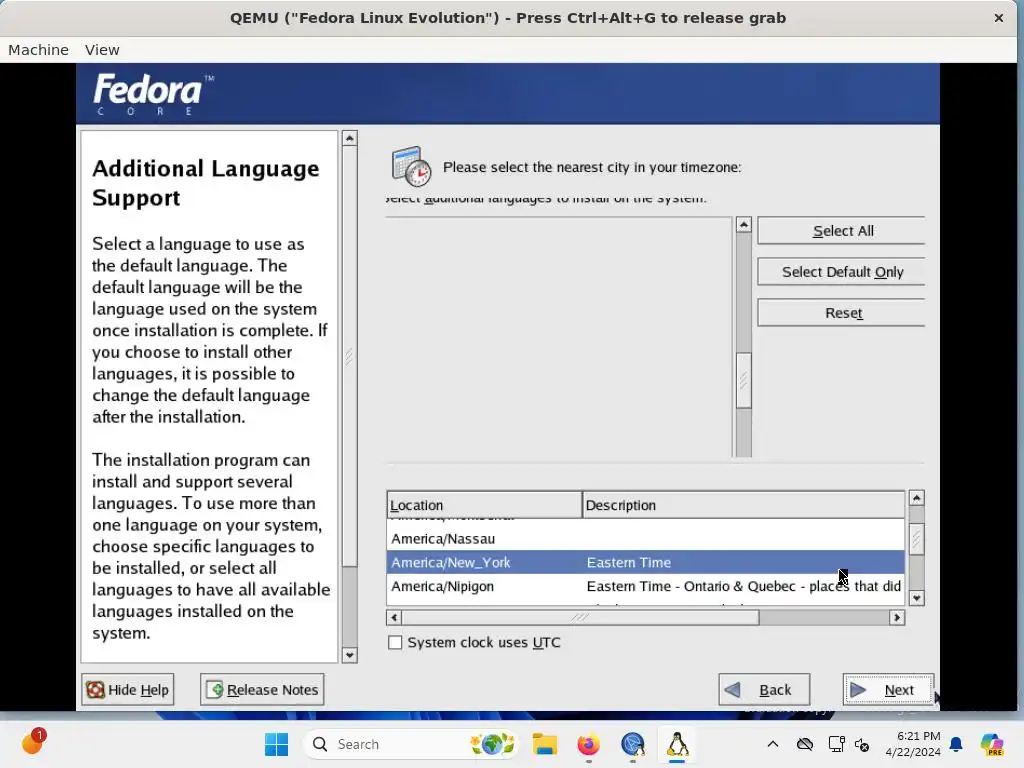This screenshot has height=768, width=1024.
Task: Click timezone list horizontal scrollbar thumb
Action: coord(581,617)
